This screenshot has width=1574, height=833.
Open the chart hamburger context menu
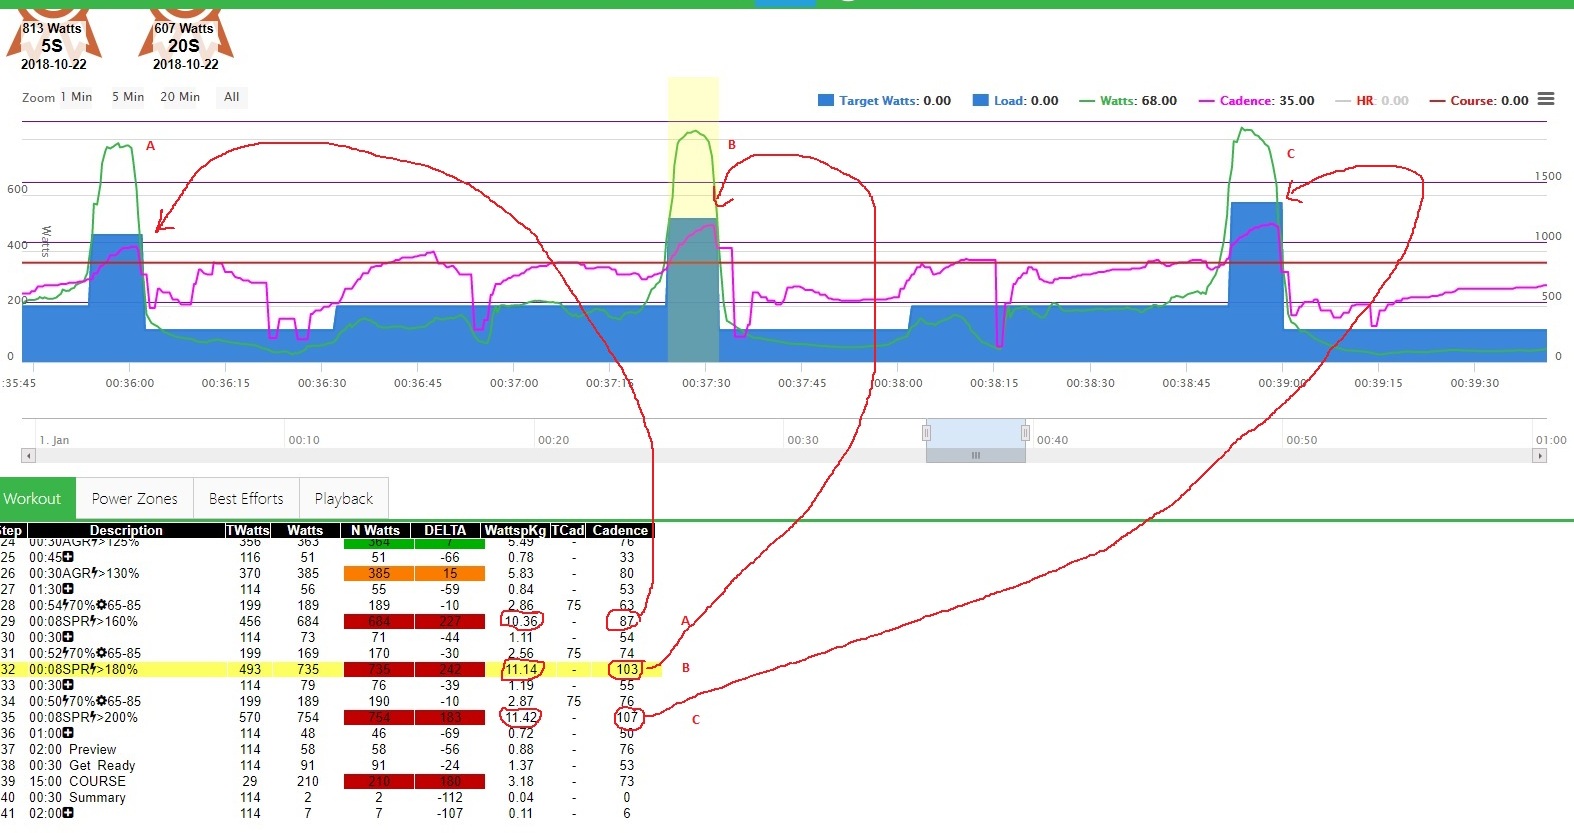pos(1546,99)
